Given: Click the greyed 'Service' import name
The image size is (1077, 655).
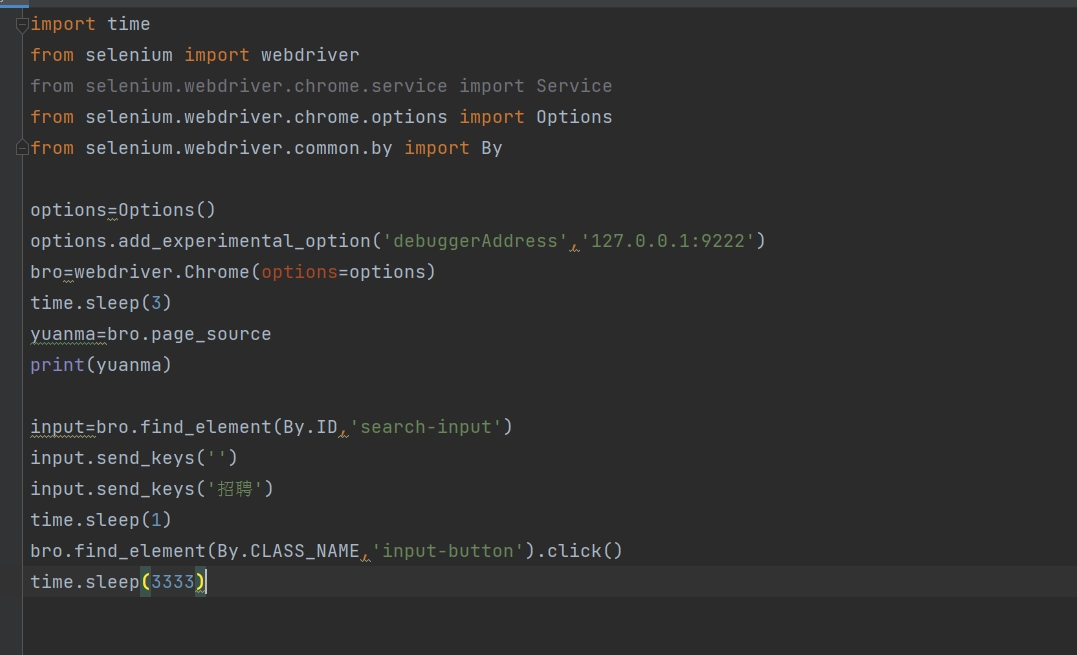Looking at the screenshot, I should pyautogui.click(x=574, y=86).
